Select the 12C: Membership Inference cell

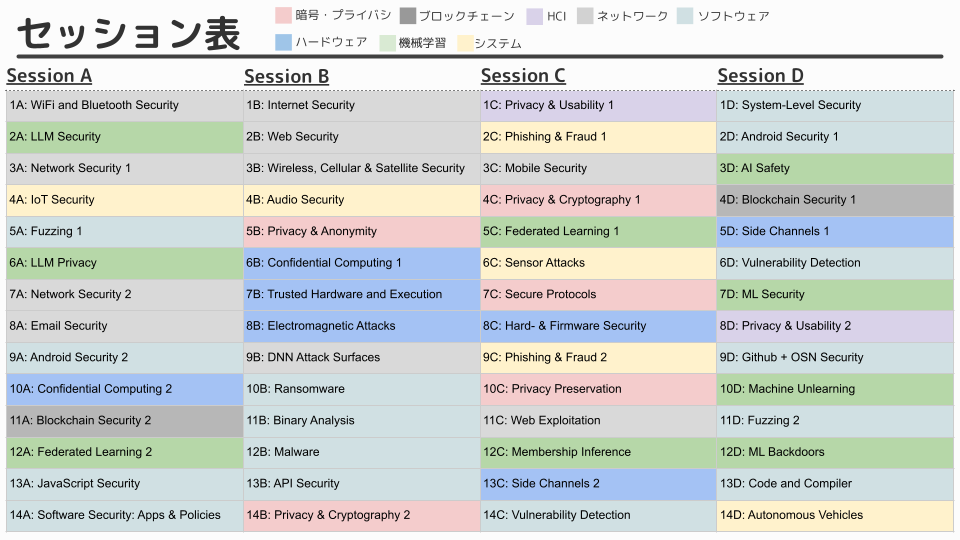pyautogui.click(x=599, y=452)
